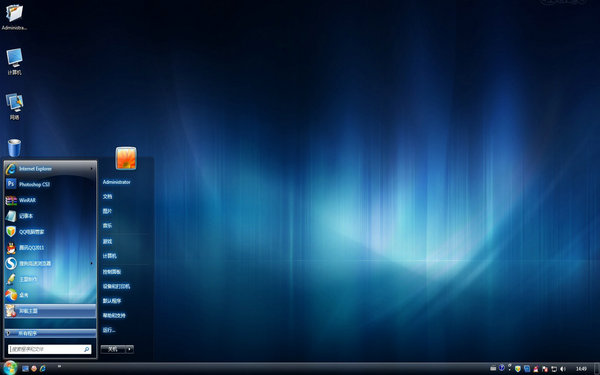Image resolution: width=600 pixels, height=375 pixels.
Task: Click Internet Explorer icon in taskbar quick launch
Action: (x=43, y=368)
